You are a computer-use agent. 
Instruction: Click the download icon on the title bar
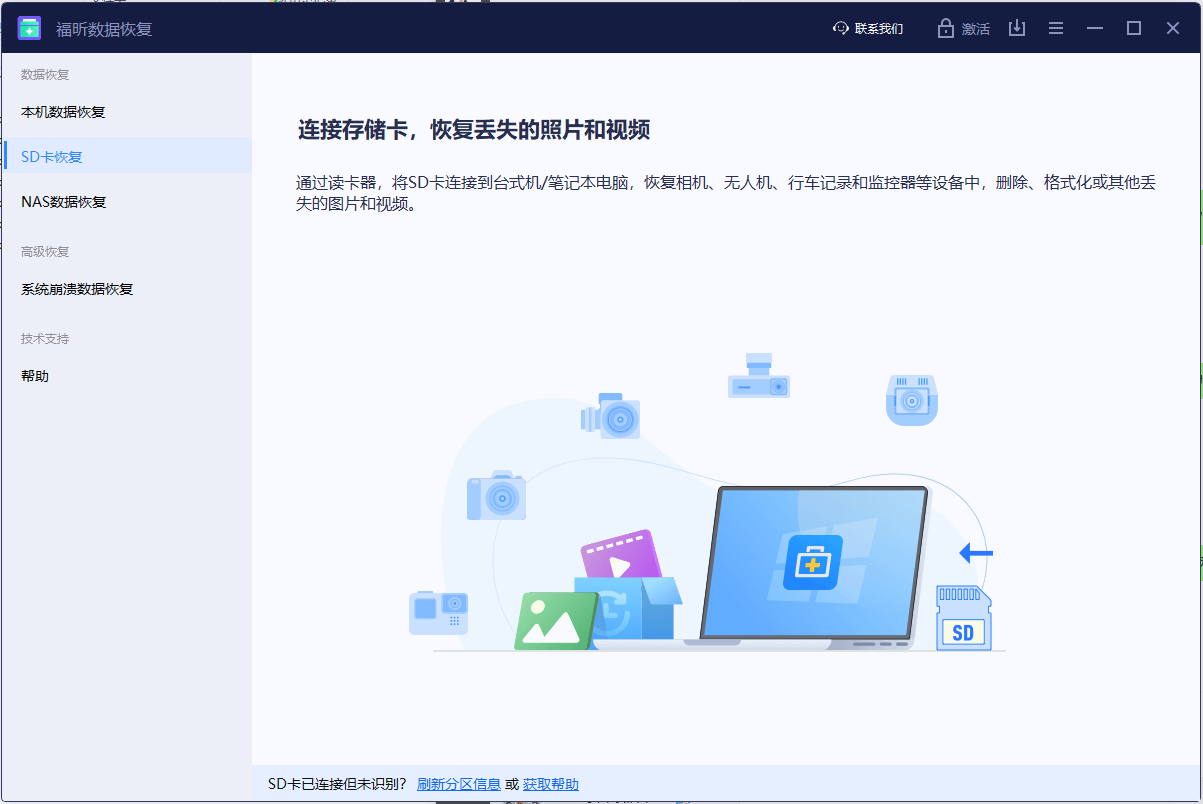[1017, 28]
